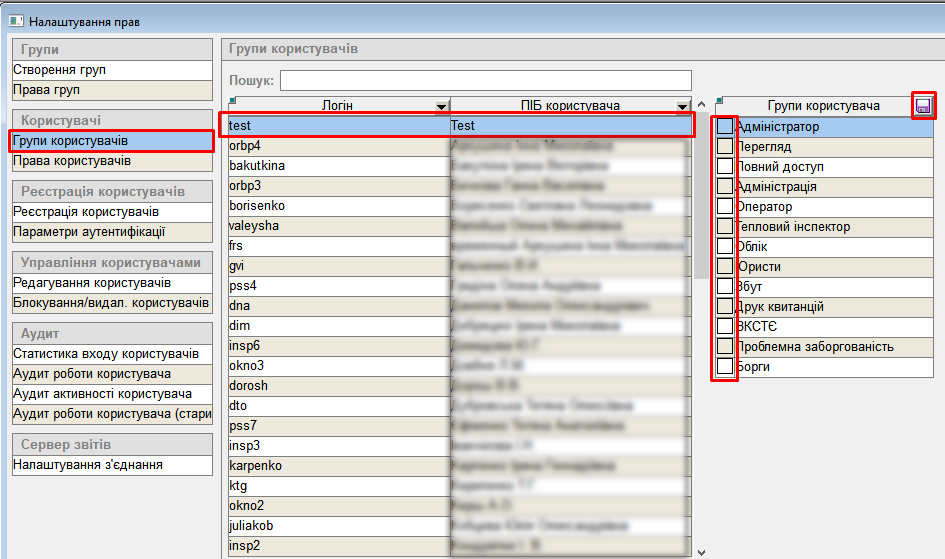The width and height of the screenshot is (945, 559).
Task: Click the user list scroll up arrow
Action: pyautogui.click(x=700, y=104)
